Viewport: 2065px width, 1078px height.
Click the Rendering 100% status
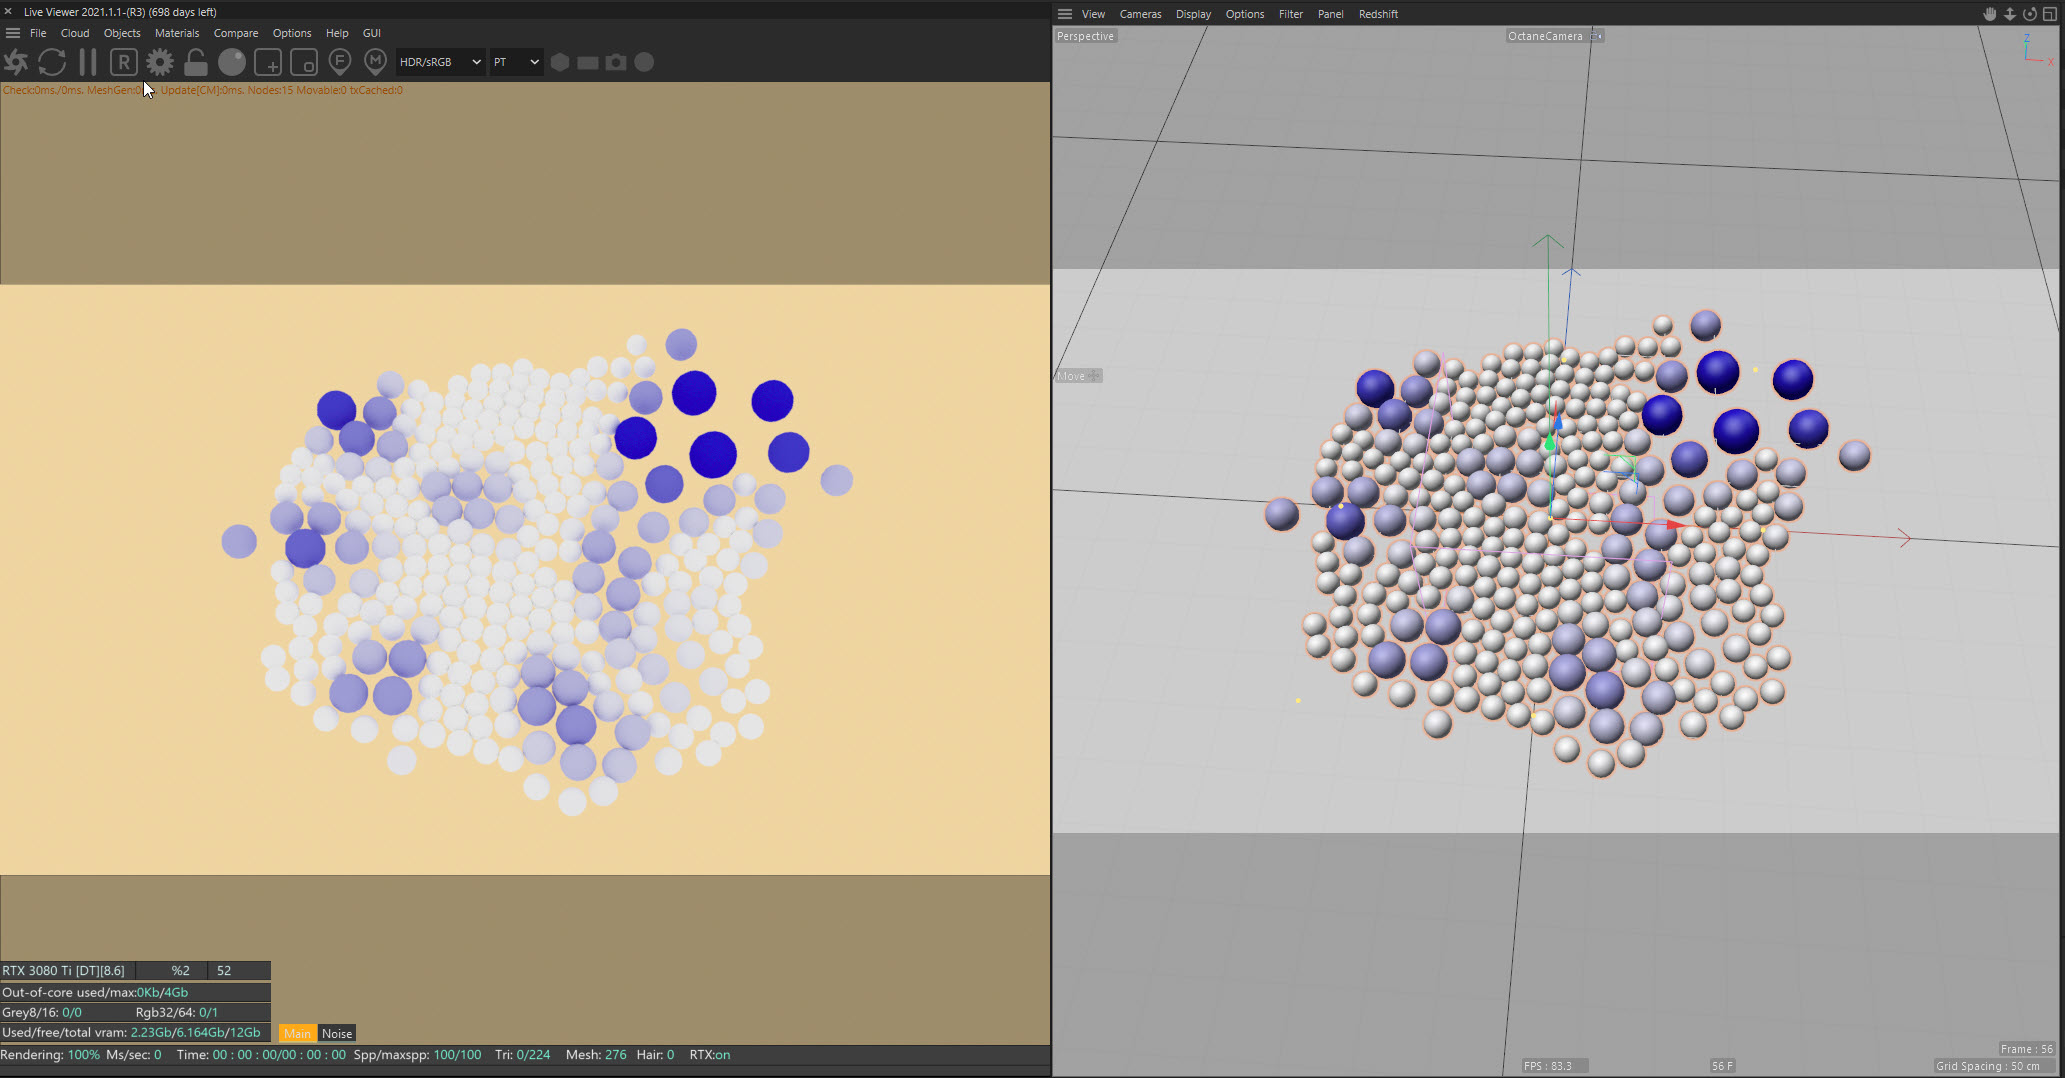click(x=50, y=1054)
